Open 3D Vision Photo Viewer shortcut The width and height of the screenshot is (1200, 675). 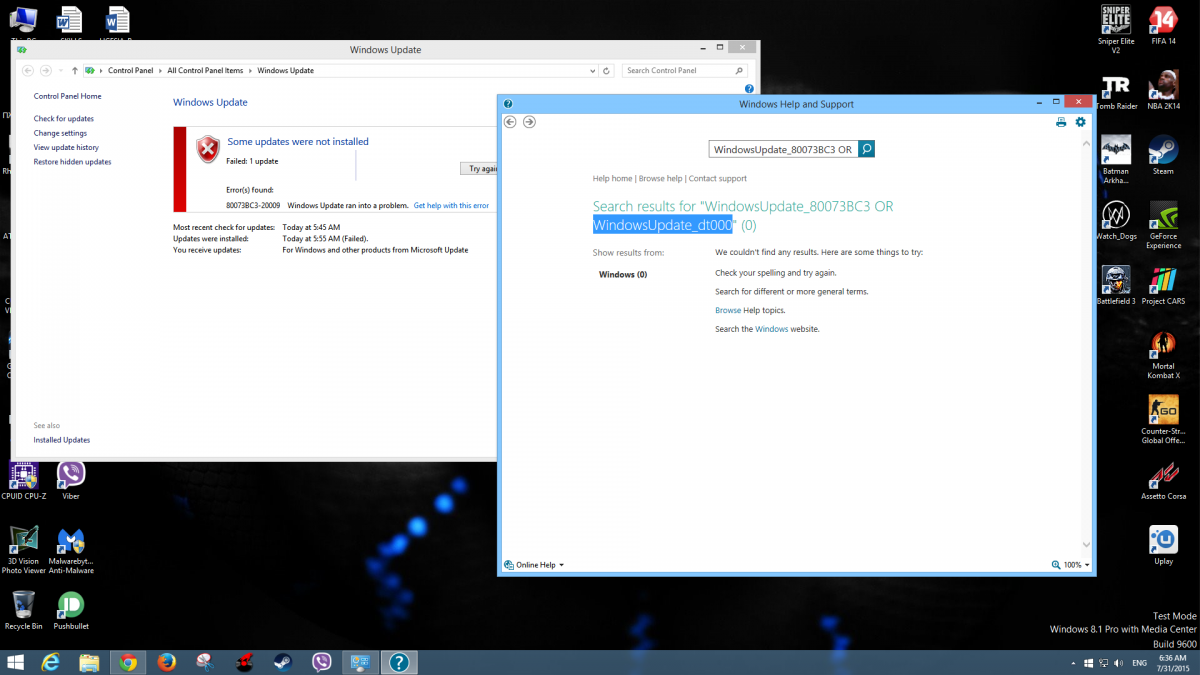coord(23,550)
